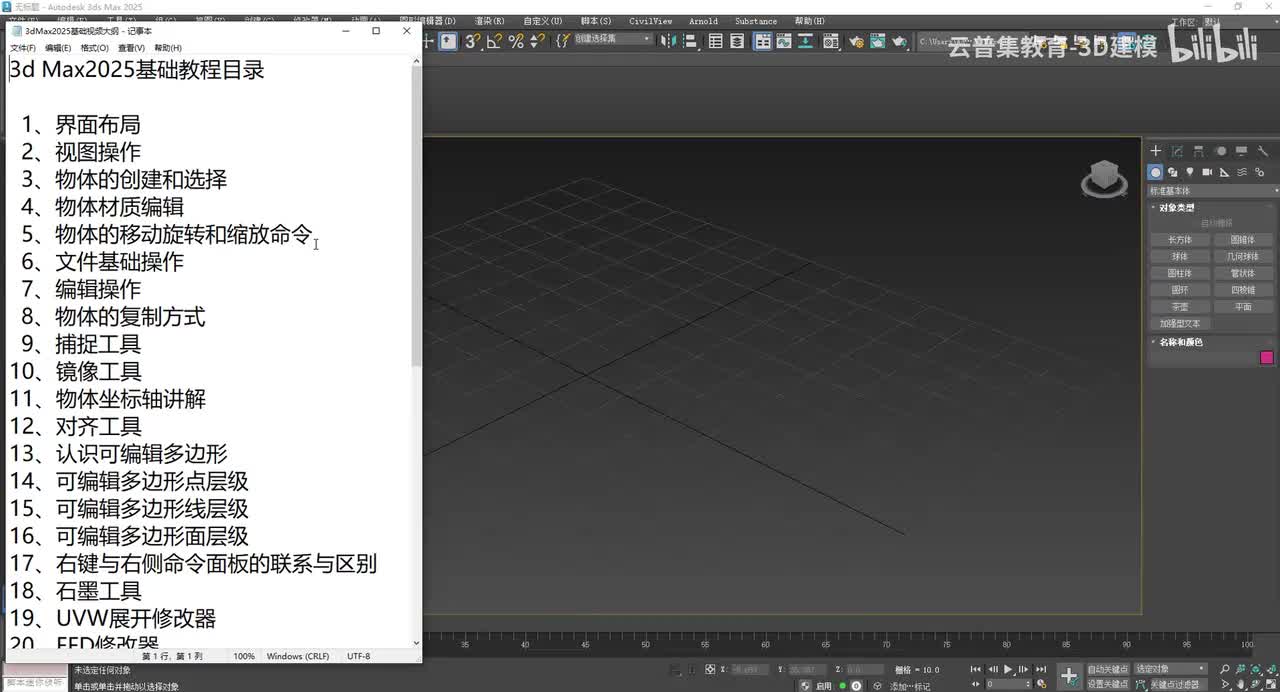
Task: Open the Utilities wrench tab
Action: click(1263, 151)
